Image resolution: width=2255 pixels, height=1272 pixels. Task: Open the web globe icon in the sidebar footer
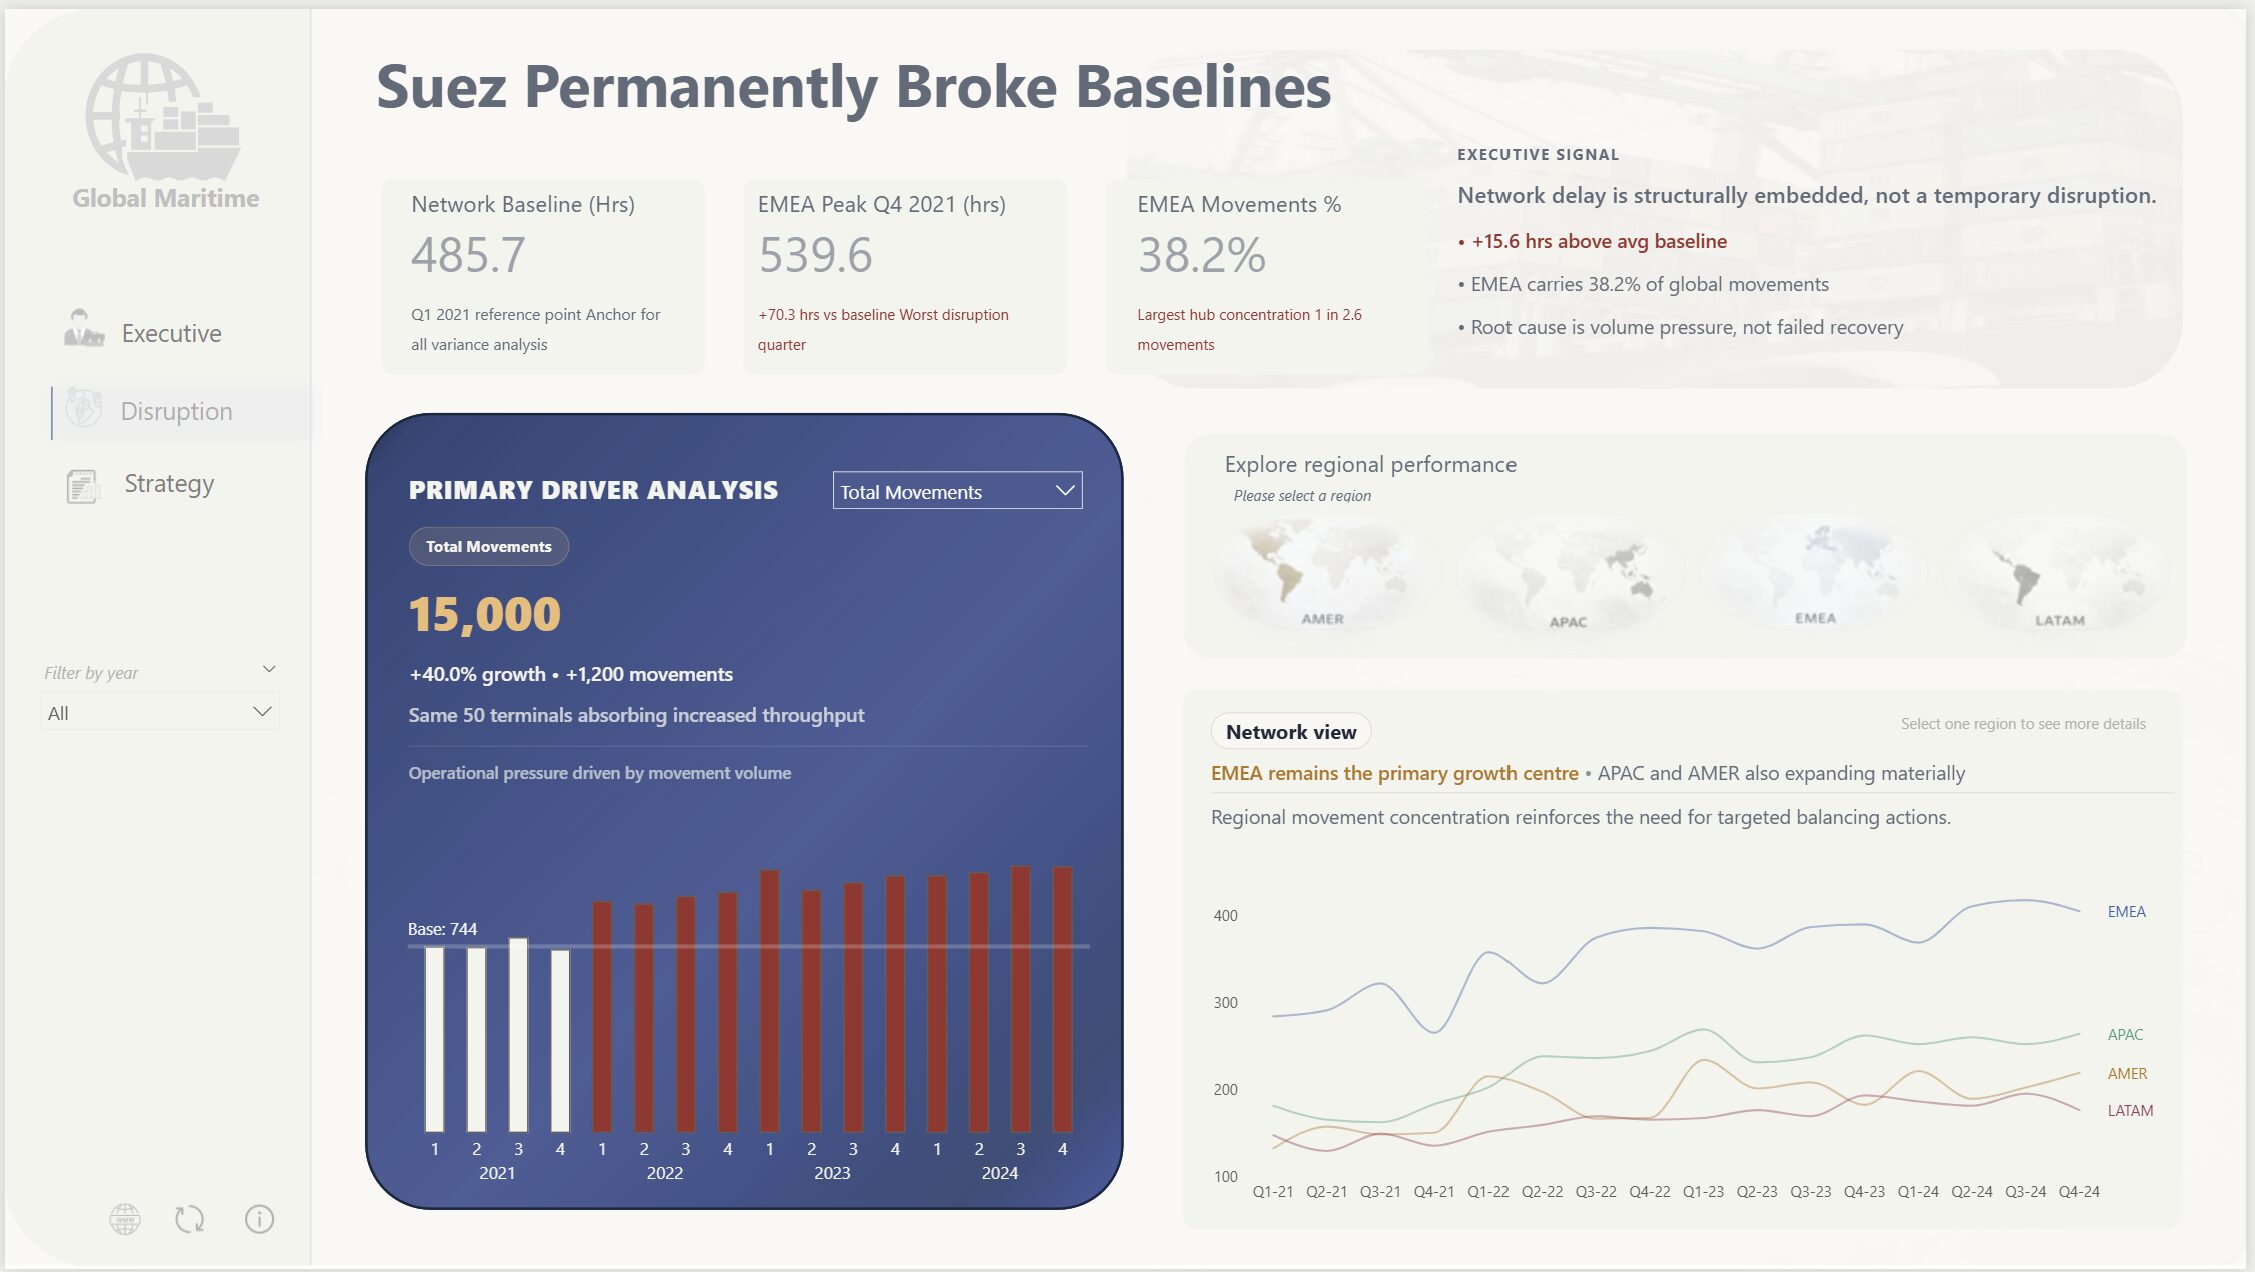[x=125, y=1218]
